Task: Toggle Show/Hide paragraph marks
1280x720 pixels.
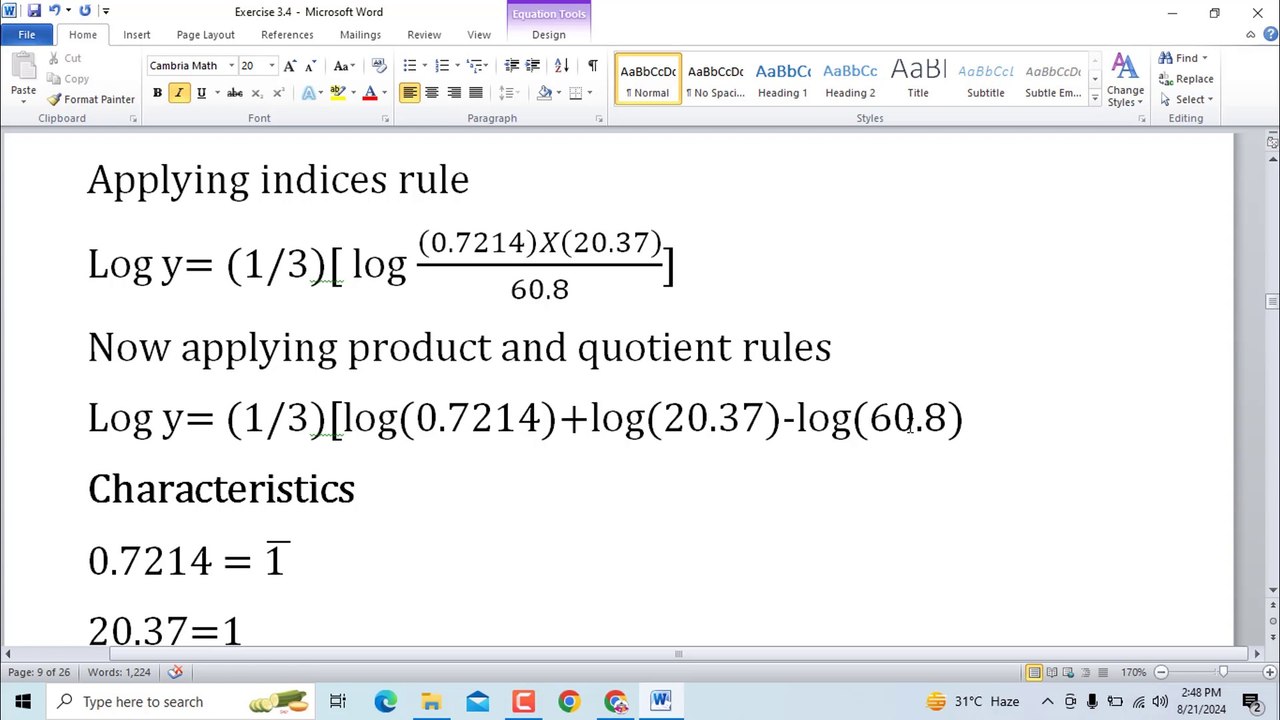Action: pyautogui.click(x=593, y=66)
